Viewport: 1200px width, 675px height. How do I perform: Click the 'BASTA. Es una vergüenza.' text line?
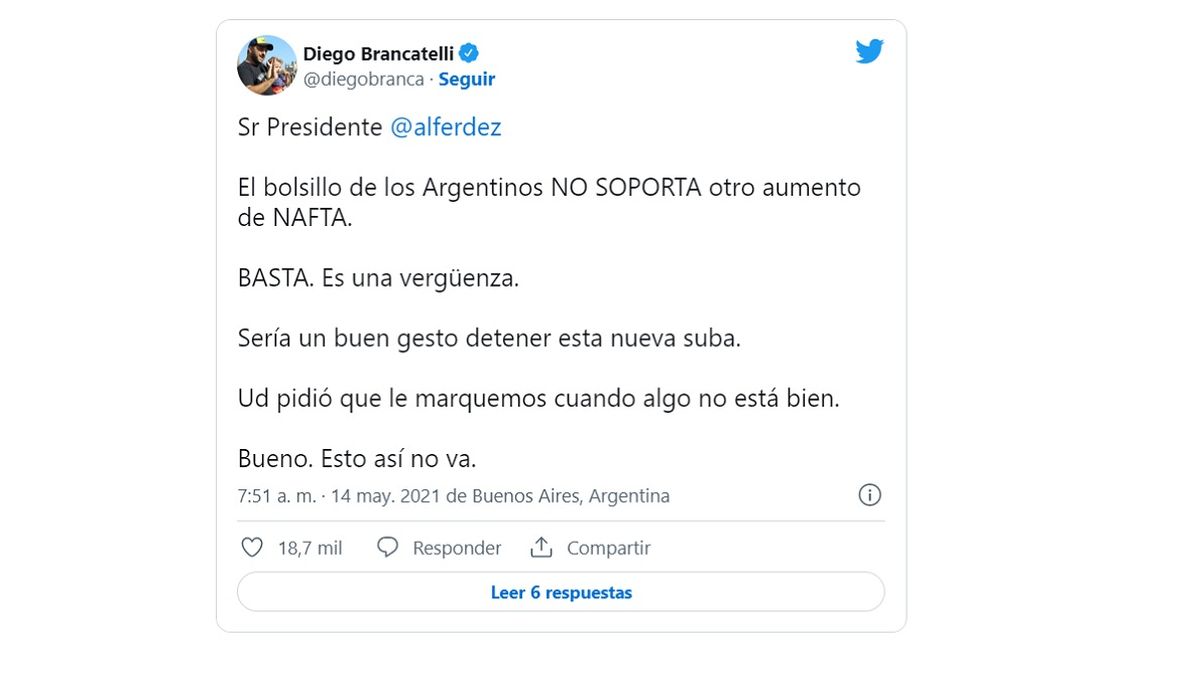click(x=378, y=278)
